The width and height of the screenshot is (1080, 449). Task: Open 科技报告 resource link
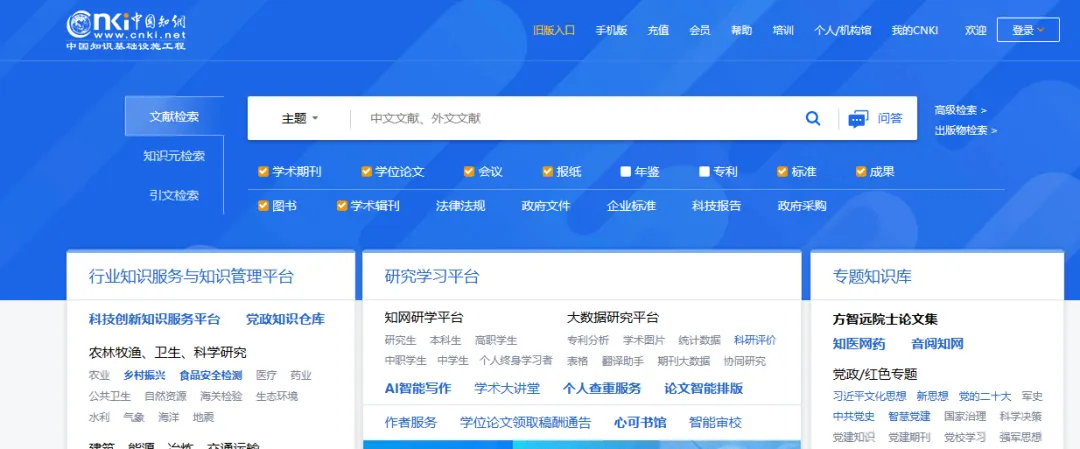(x=717, y=206)
